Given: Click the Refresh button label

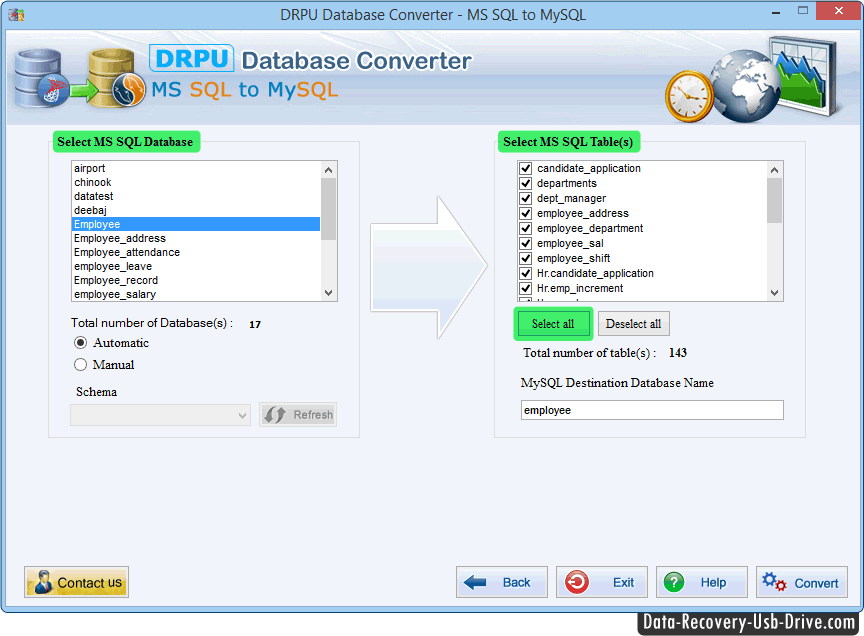Looking at the screenshot, I should 313,414.
